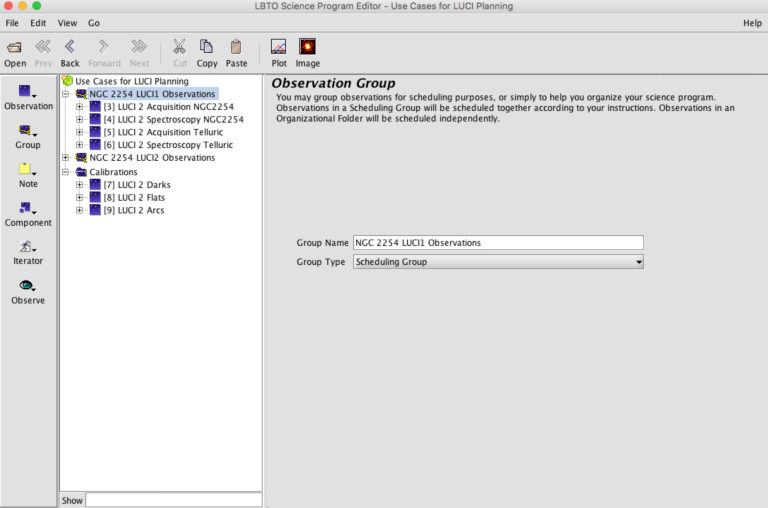The height and width of the screenshot is (508, 768).
Task: Add a new Group from sidebar
Action: [x=28, y=137]
